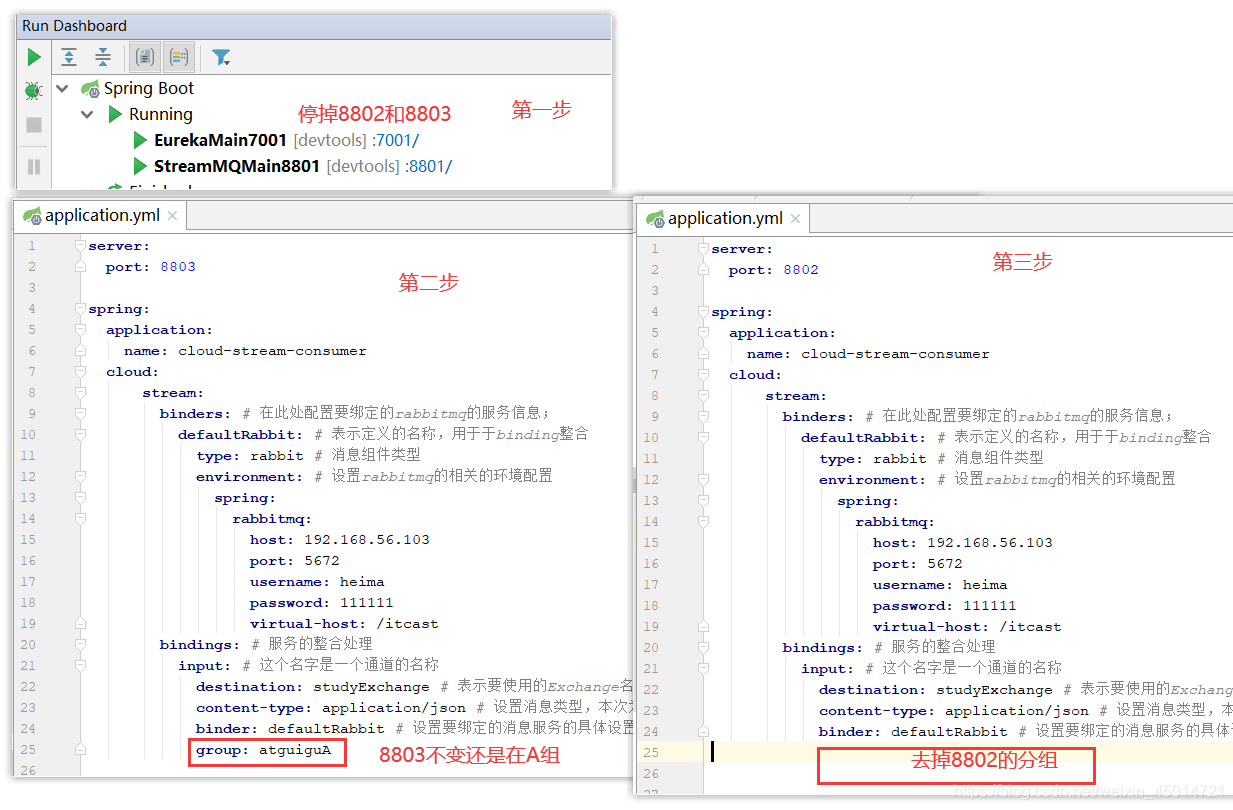The height and width of the screenshot is (810, 1233).
Task: Click "rabbitmq:" key in 8802 file
Action: tap(895, 522)
